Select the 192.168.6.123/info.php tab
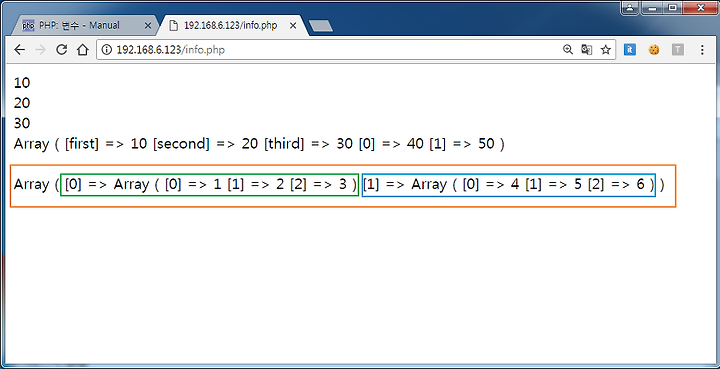 click(x=232, y=25)
